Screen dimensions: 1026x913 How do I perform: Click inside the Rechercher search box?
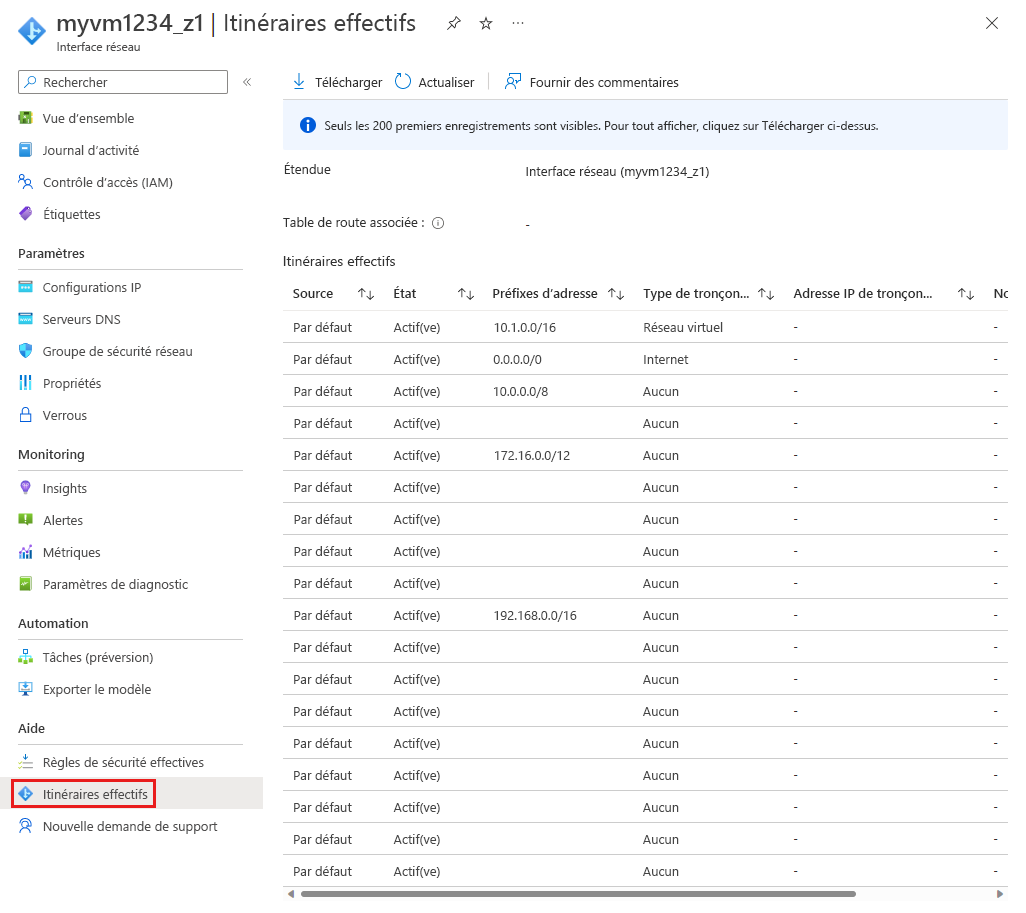[x=122, y=81]
